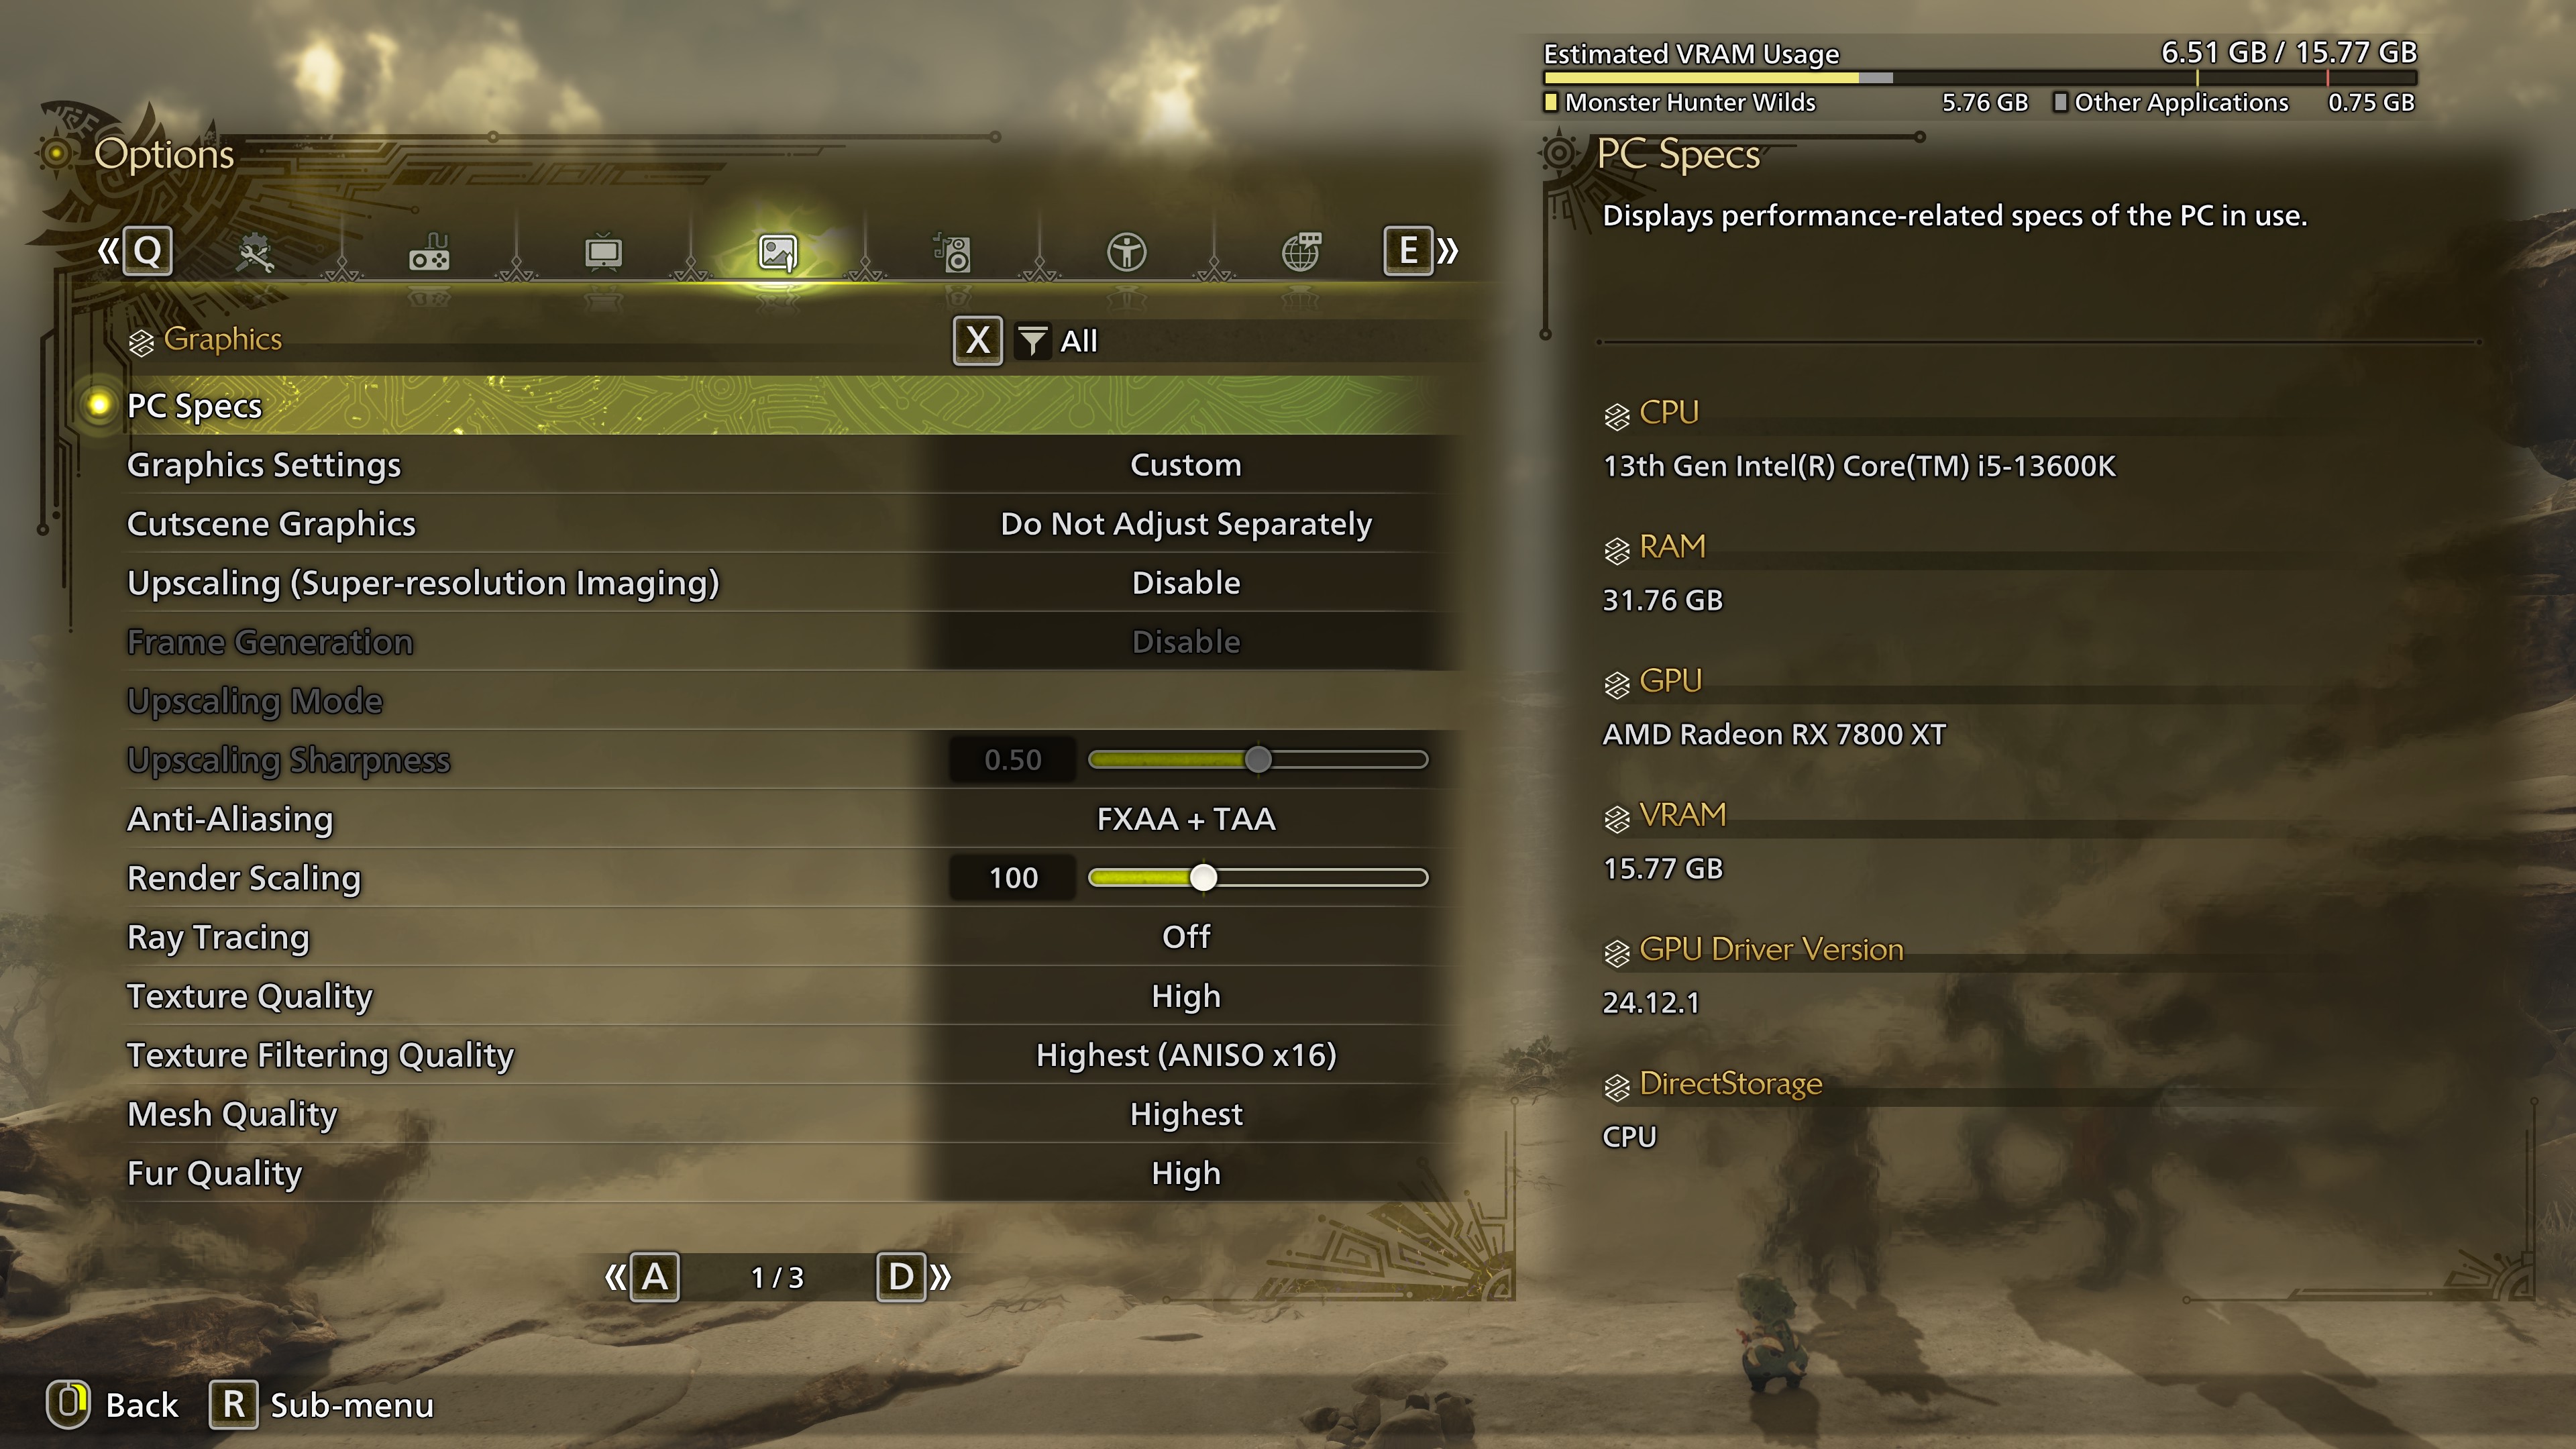This screenshot has height=1449, width=2576.
Task: Click the controller/gamepad icon tab
Action: 427,250
